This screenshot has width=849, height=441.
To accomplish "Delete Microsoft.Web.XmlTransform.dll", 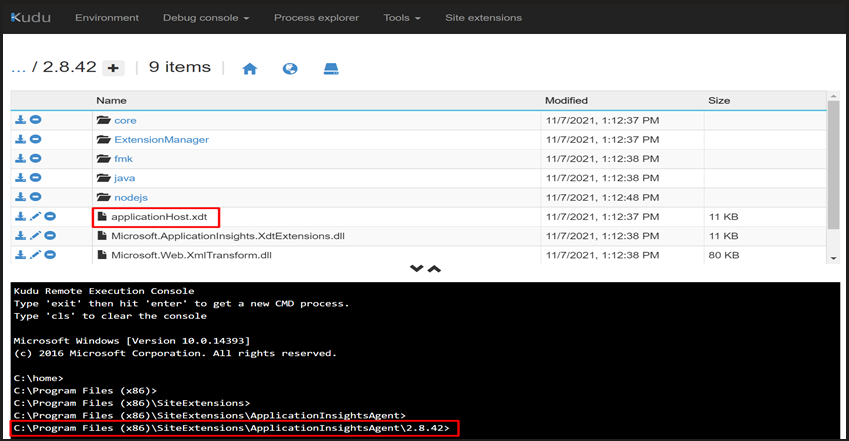I will point(50,255).
